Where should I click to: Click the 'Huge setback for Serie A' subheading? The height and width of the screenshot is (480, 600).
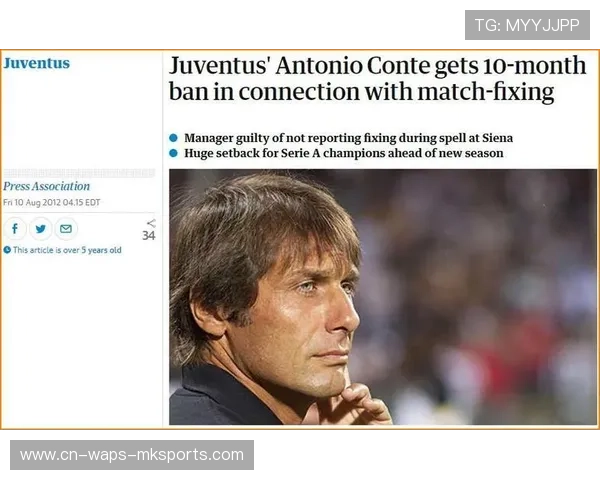tap(344, 153)
